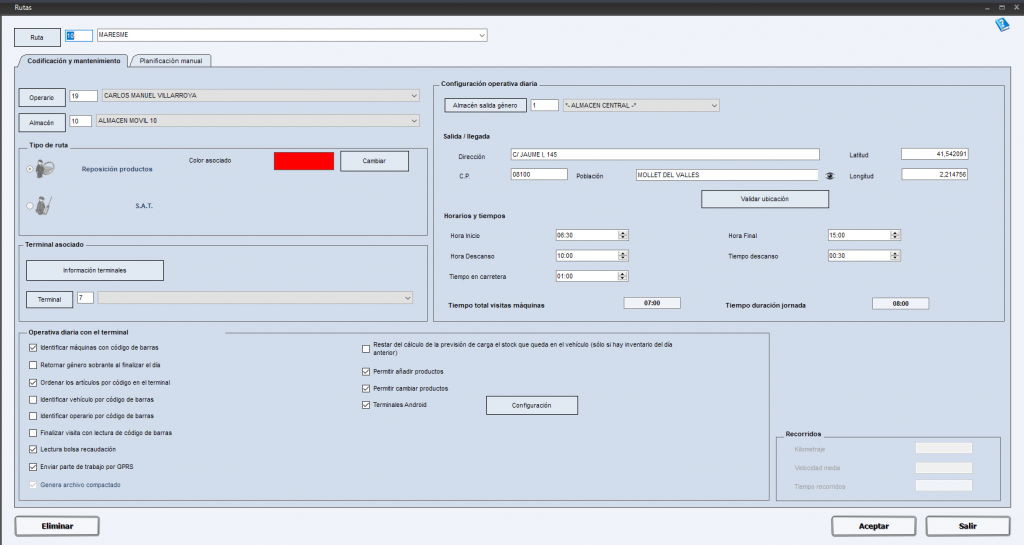Toggle Permitir añadir productos checkbox
This screenshot has width=1024, height=545.
(x=366, y=371)
